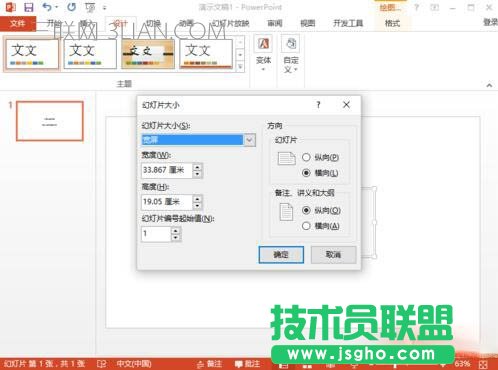Click the 63% zoom level

[x=462, y=363]
